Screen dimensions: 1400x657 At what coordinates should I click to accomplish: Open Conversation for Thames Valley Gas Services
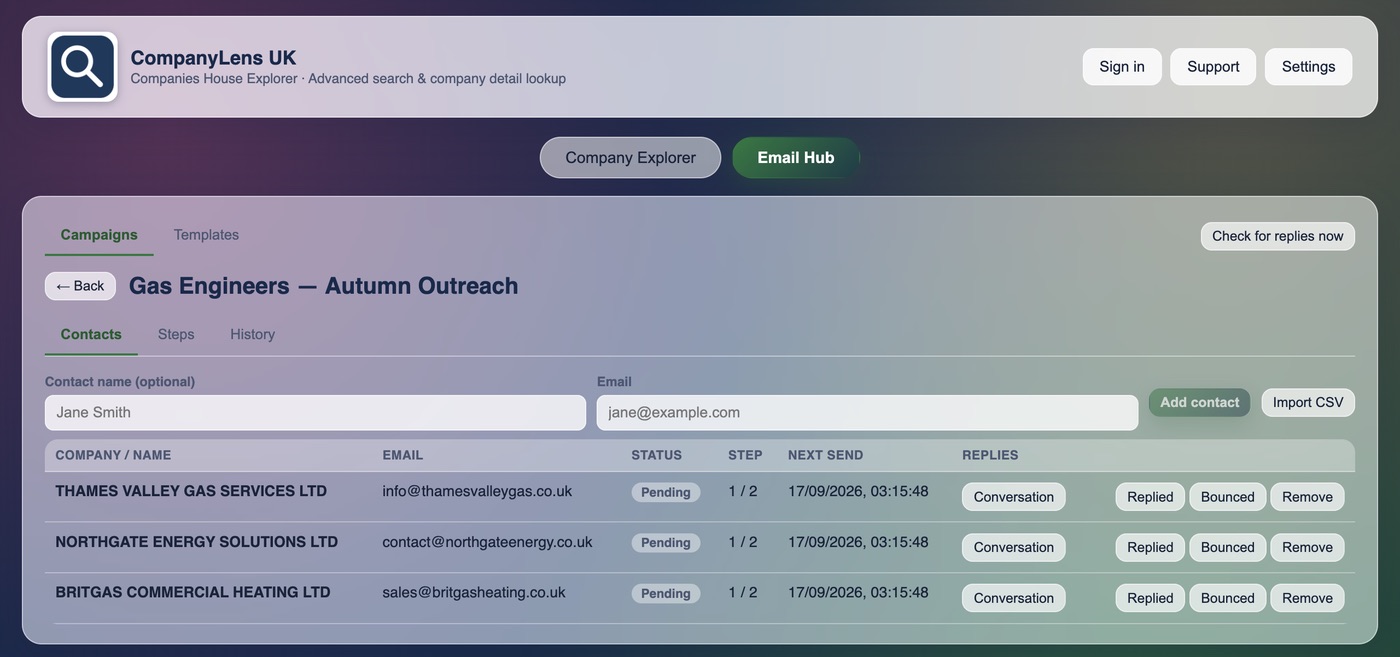coord(1014,497)
